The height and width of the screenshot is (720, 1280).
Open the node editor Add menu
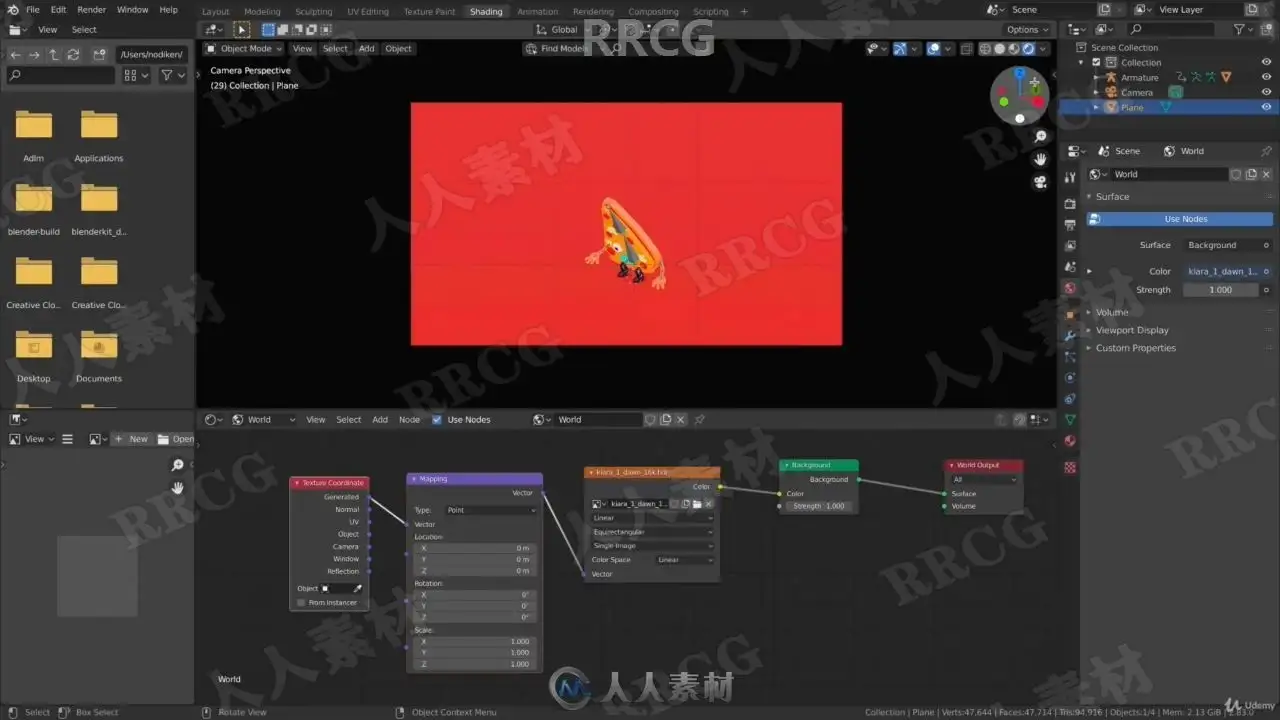[x=380, y=420]
